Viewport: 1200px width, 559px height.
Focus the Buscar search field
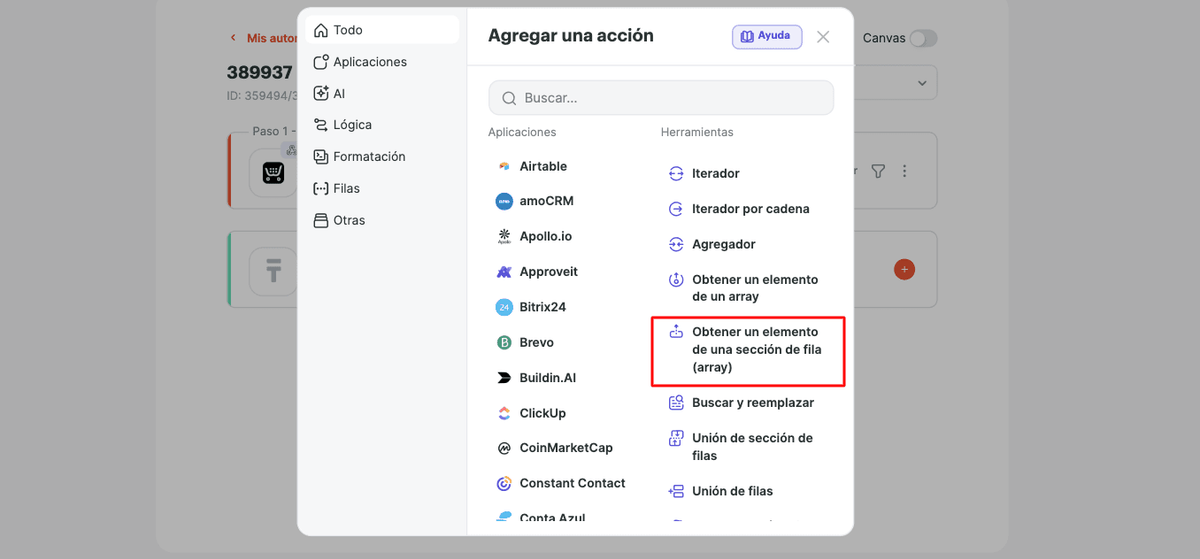click(661, 98)
